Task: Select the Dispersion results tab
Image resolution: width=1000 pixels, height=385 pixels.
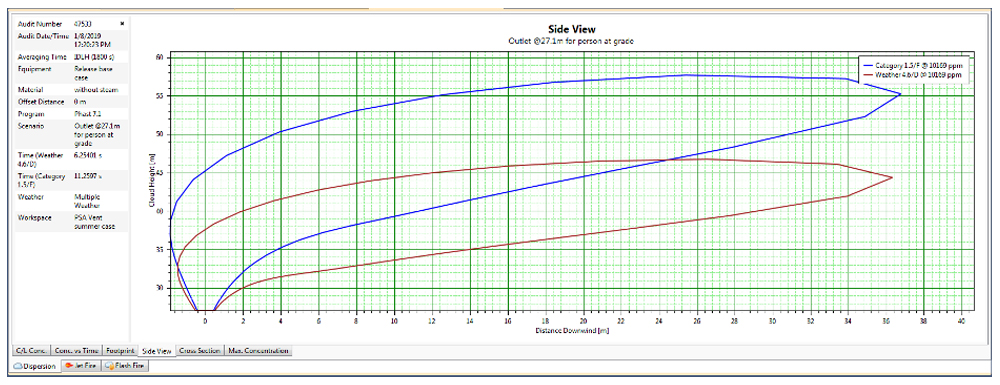Action: (35, 367)
